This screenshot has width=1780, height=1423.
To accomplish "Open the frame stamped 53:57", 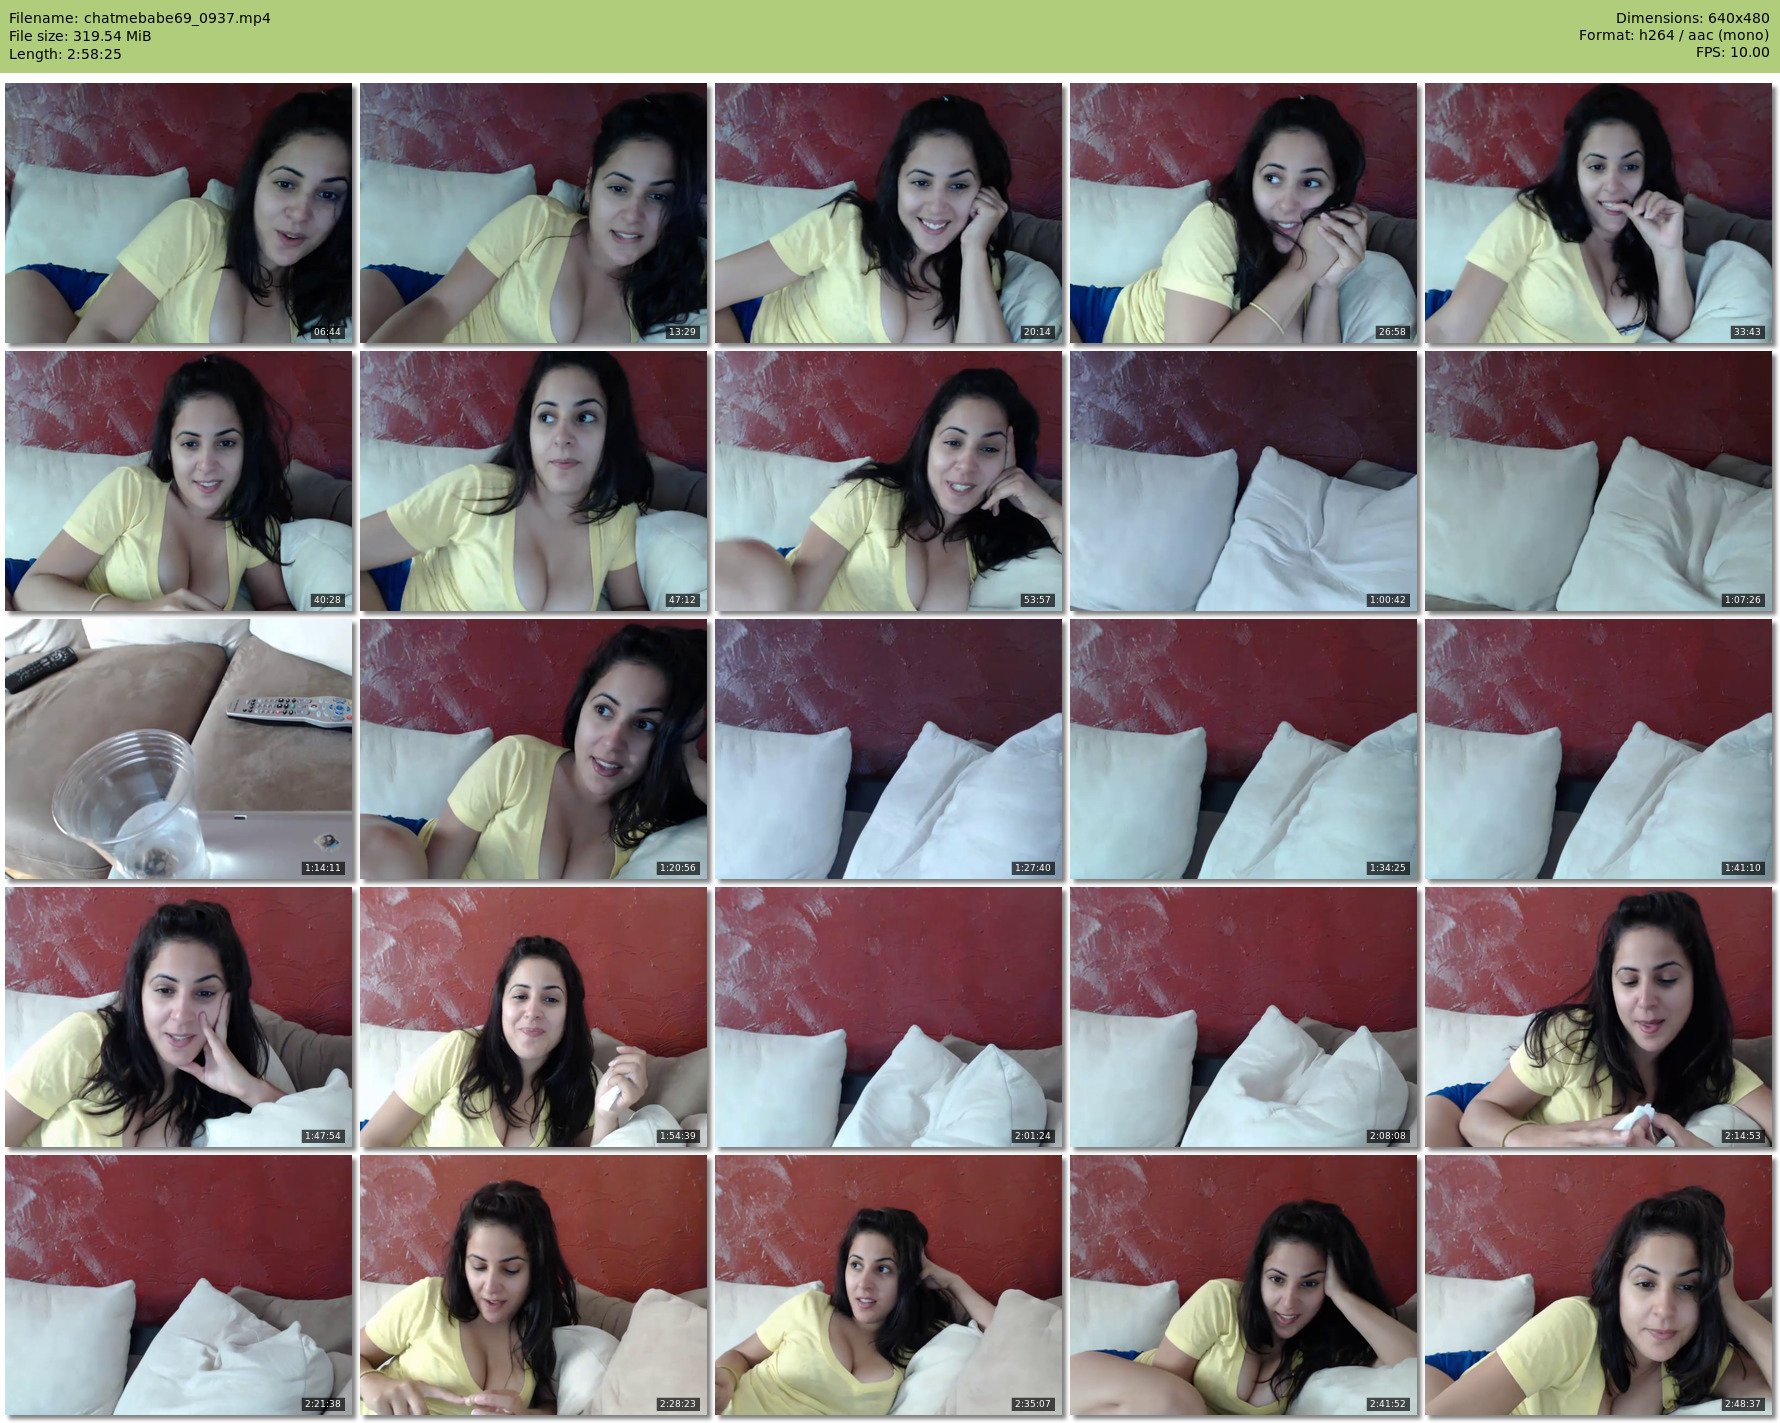I will click(x=888, y=481).
